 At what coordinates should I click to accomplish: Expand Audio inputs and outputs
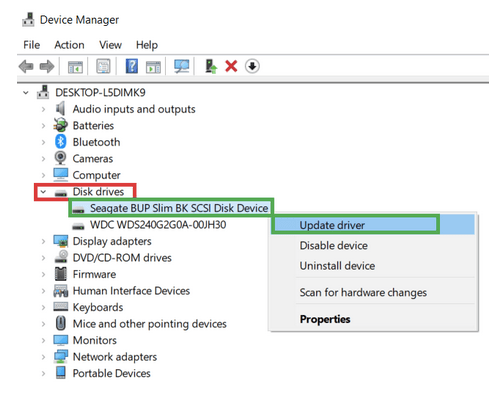point(43,109)
